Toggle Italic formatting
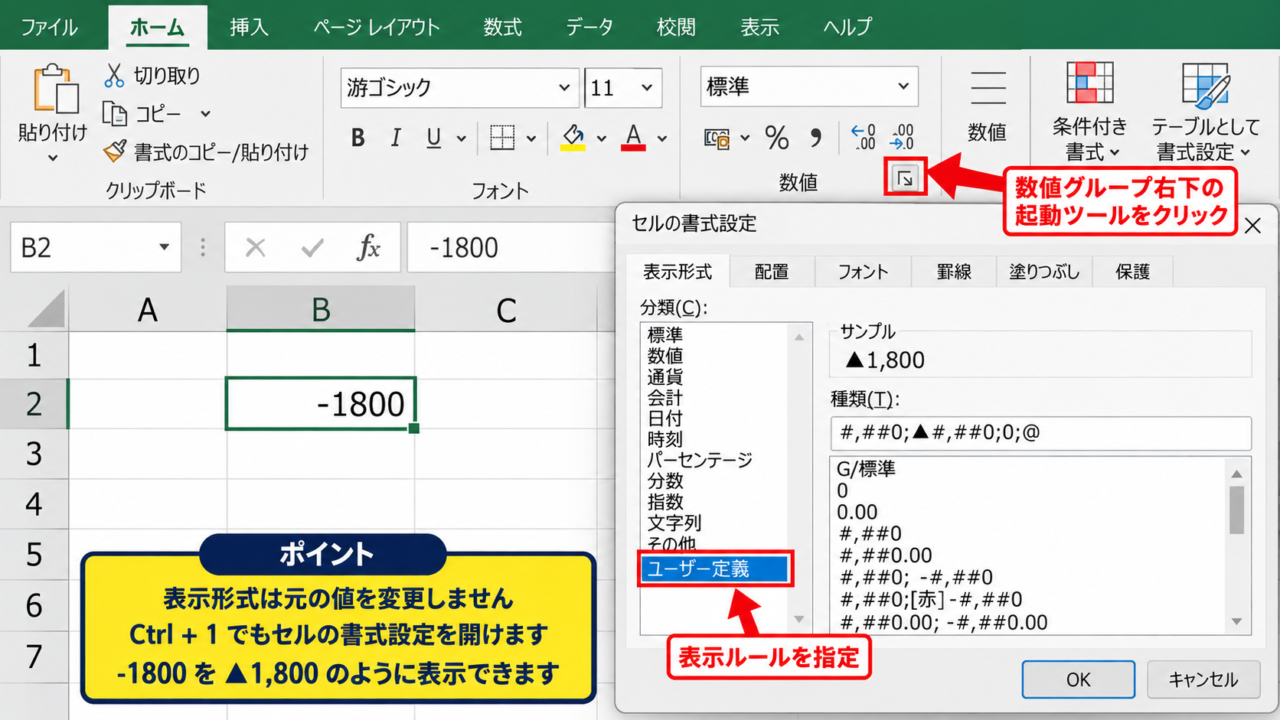The height and width of the screenshot is (720, 1280). [x=396, y=138]
